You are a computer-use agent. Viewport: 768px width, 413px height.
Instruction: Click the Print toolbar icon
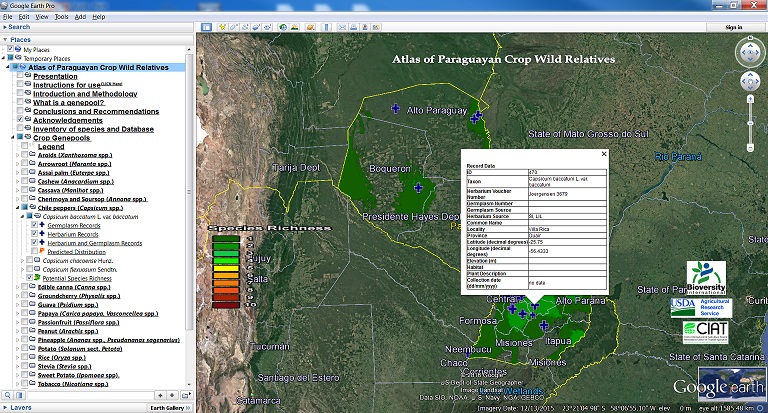coord(353,27)
